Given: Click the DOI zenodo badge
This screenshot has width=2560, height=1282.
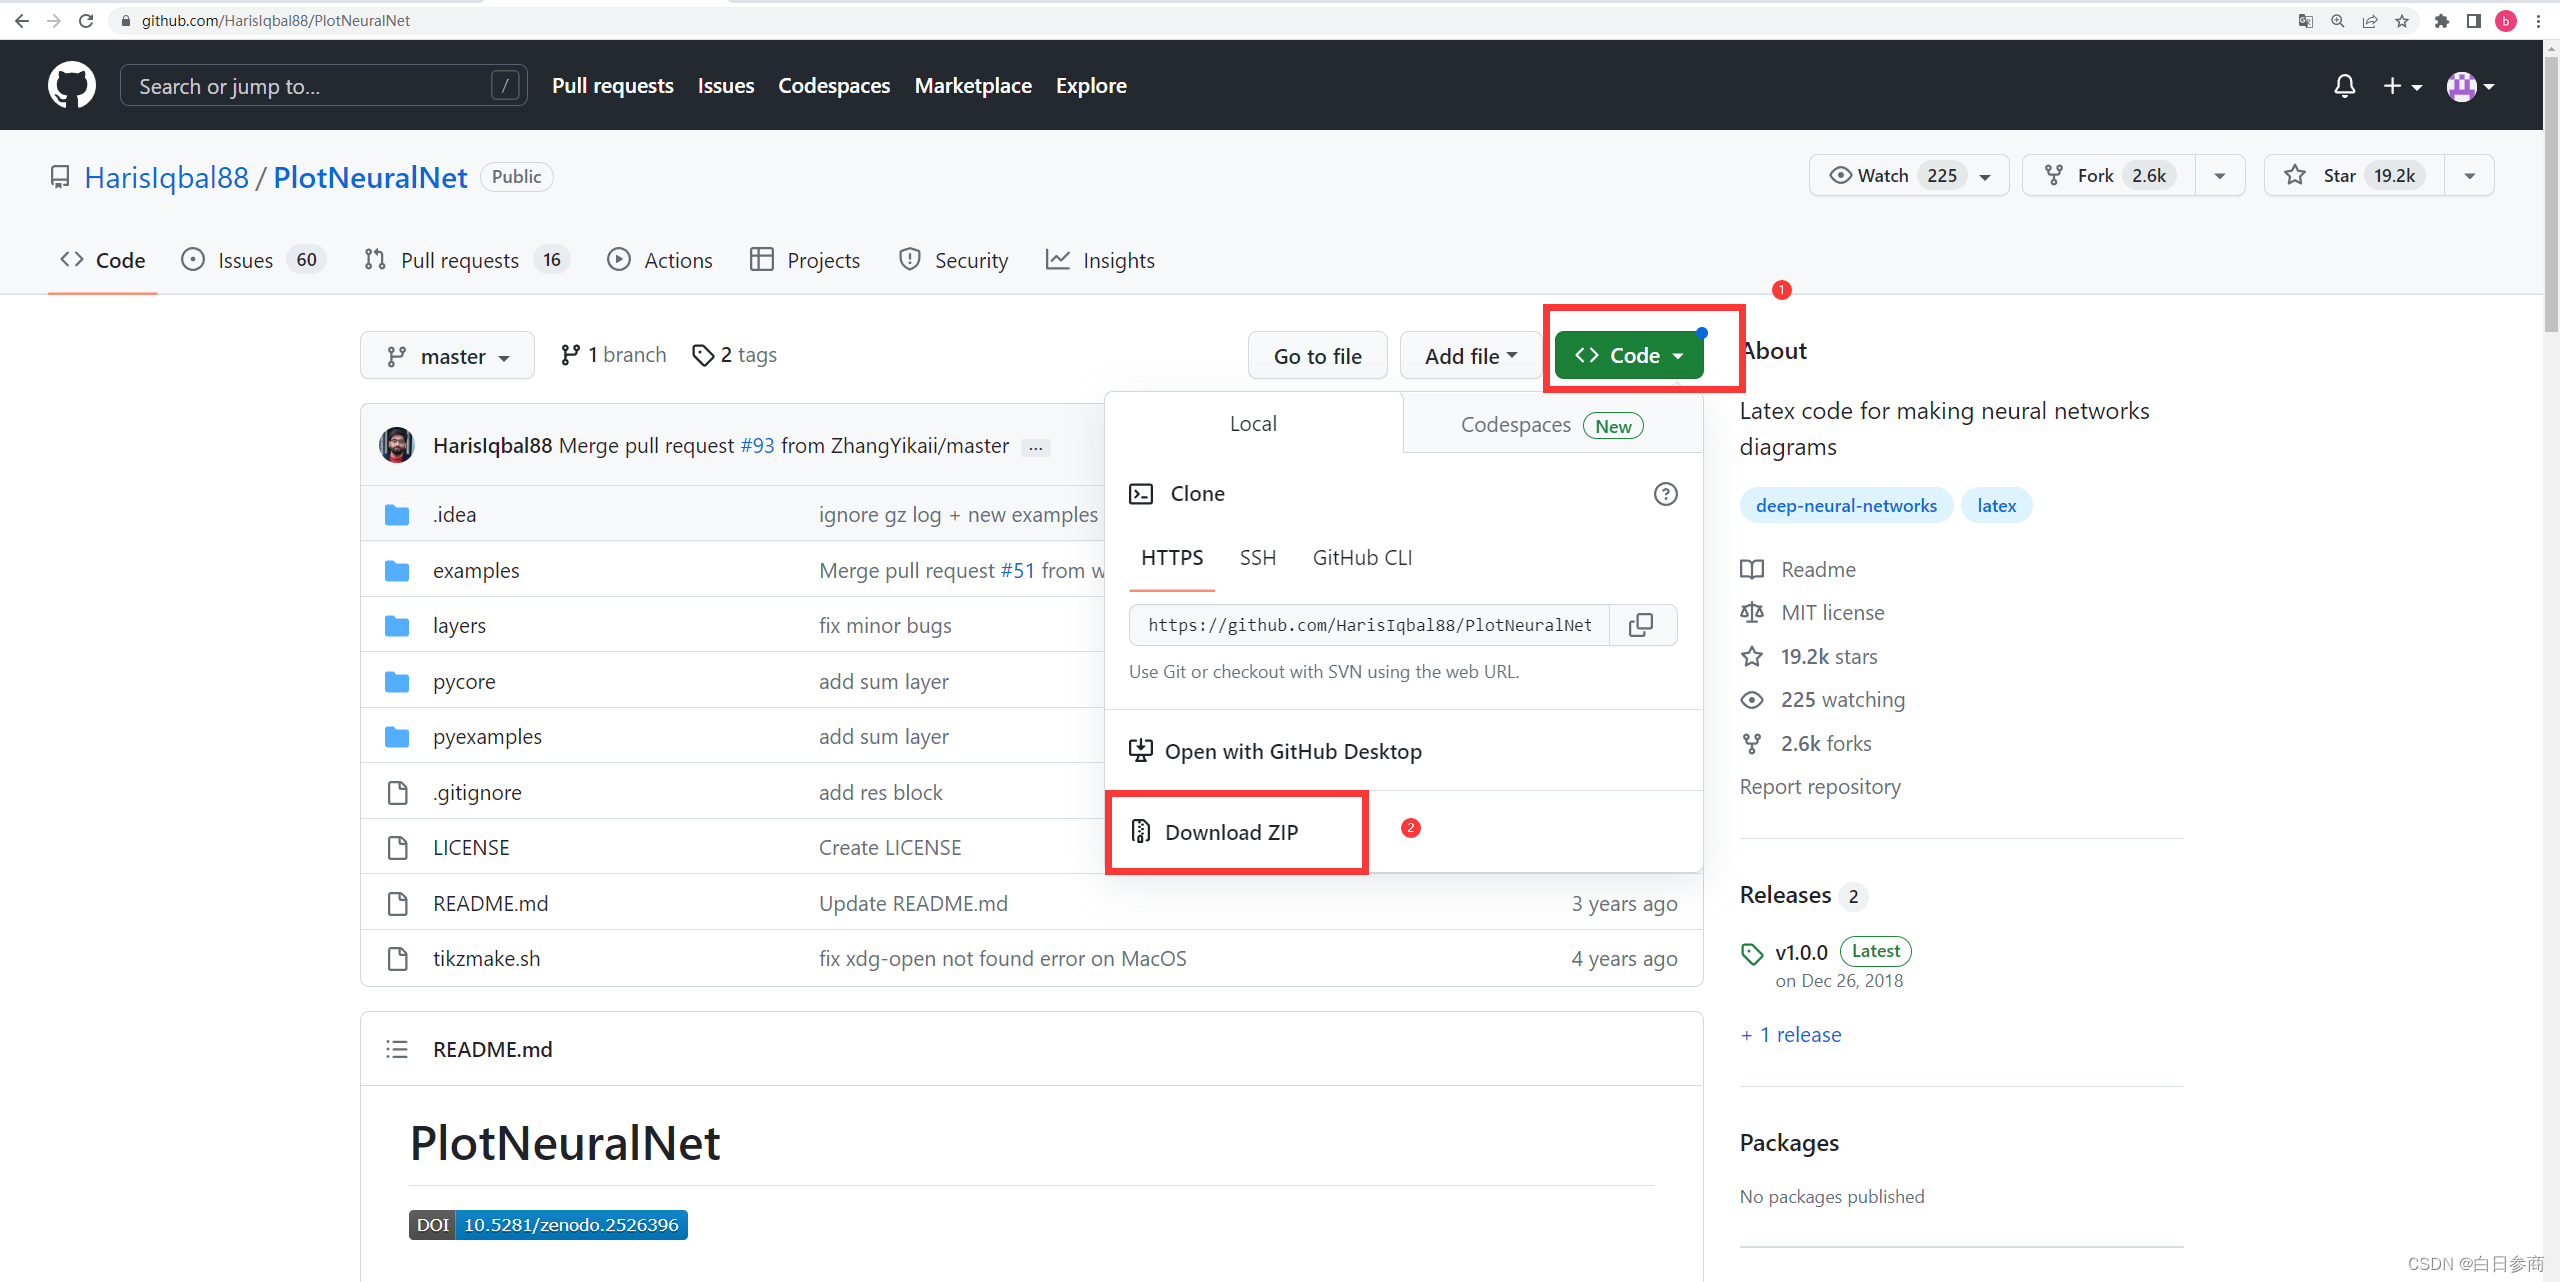Looking at the screenshot, I should [548, 1225].
